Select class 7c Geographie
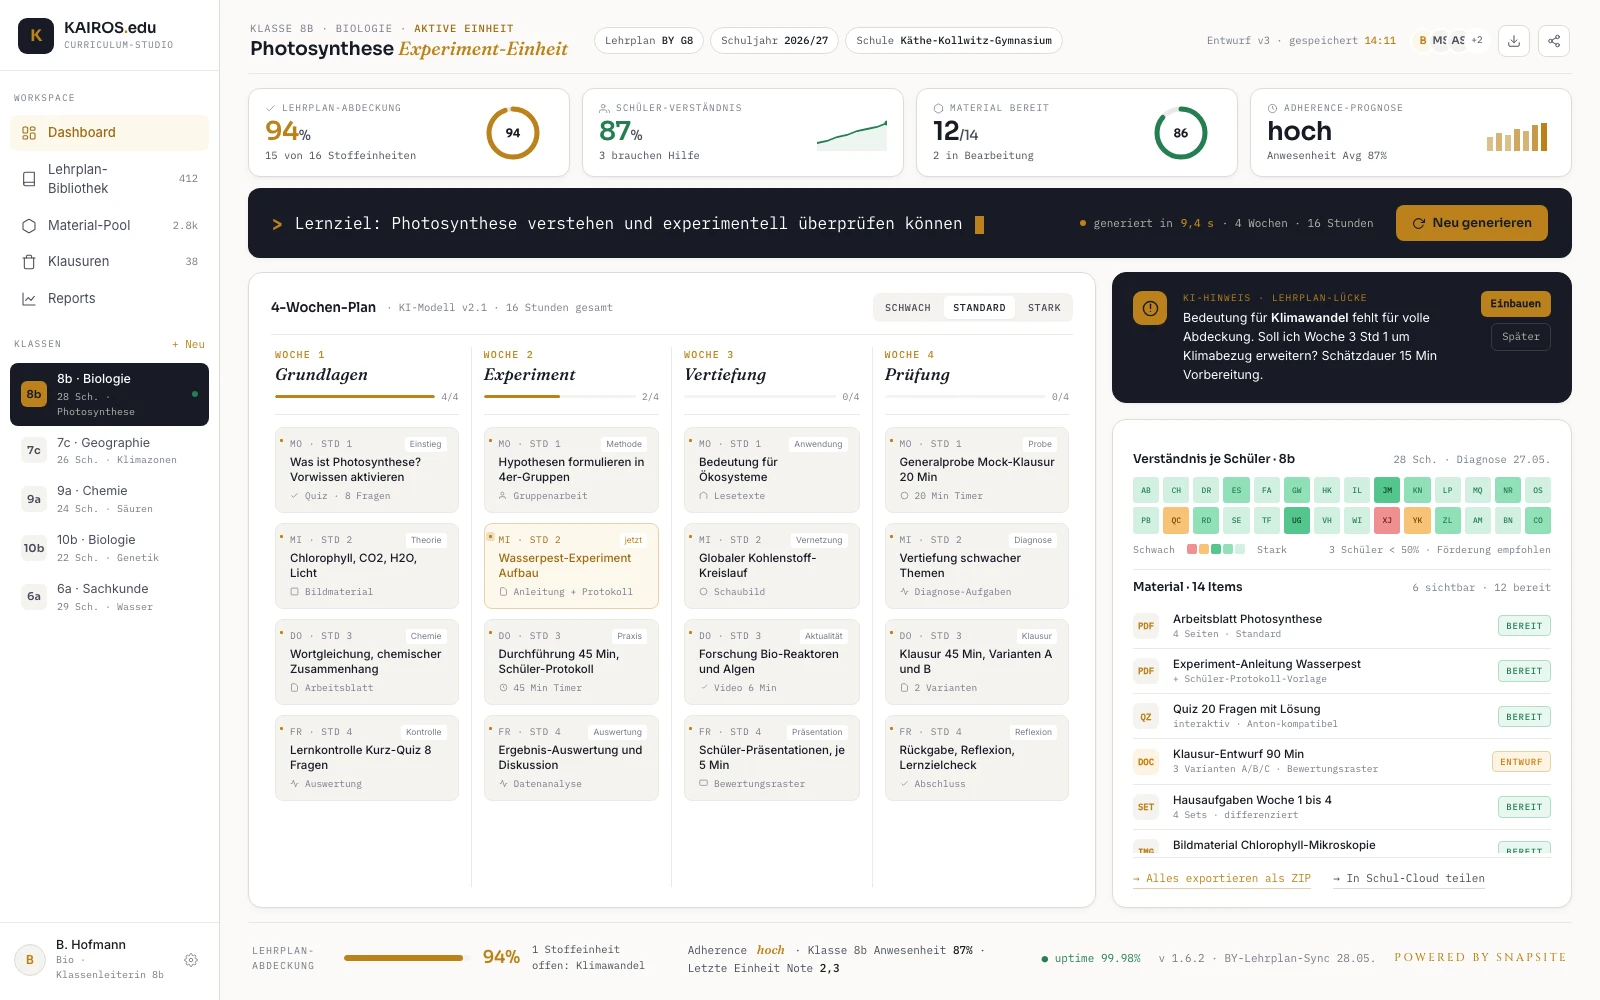This screenshot has width=1600, height=1000. (109, 451)
